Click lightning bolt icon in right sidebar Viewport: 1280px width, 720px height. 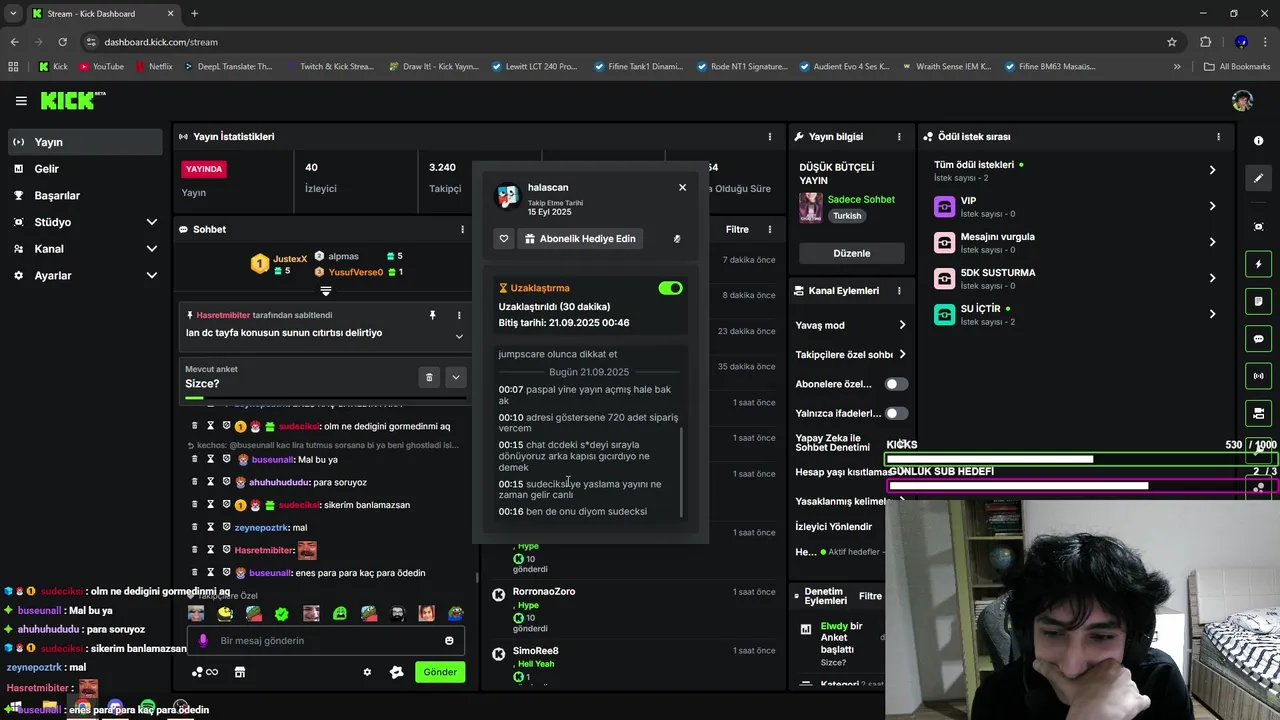(x=1258, y=264)
